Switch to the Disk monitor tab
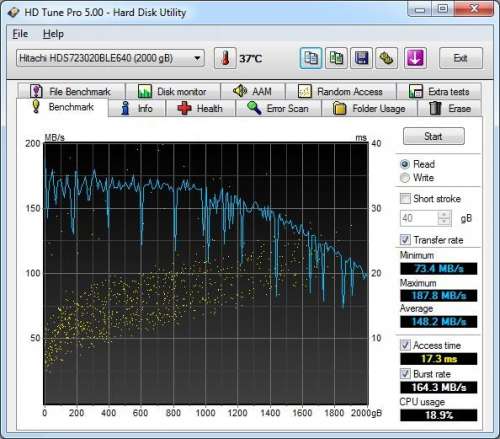The height and width of the screenshot is (439, 500). (x=172, y=91)
